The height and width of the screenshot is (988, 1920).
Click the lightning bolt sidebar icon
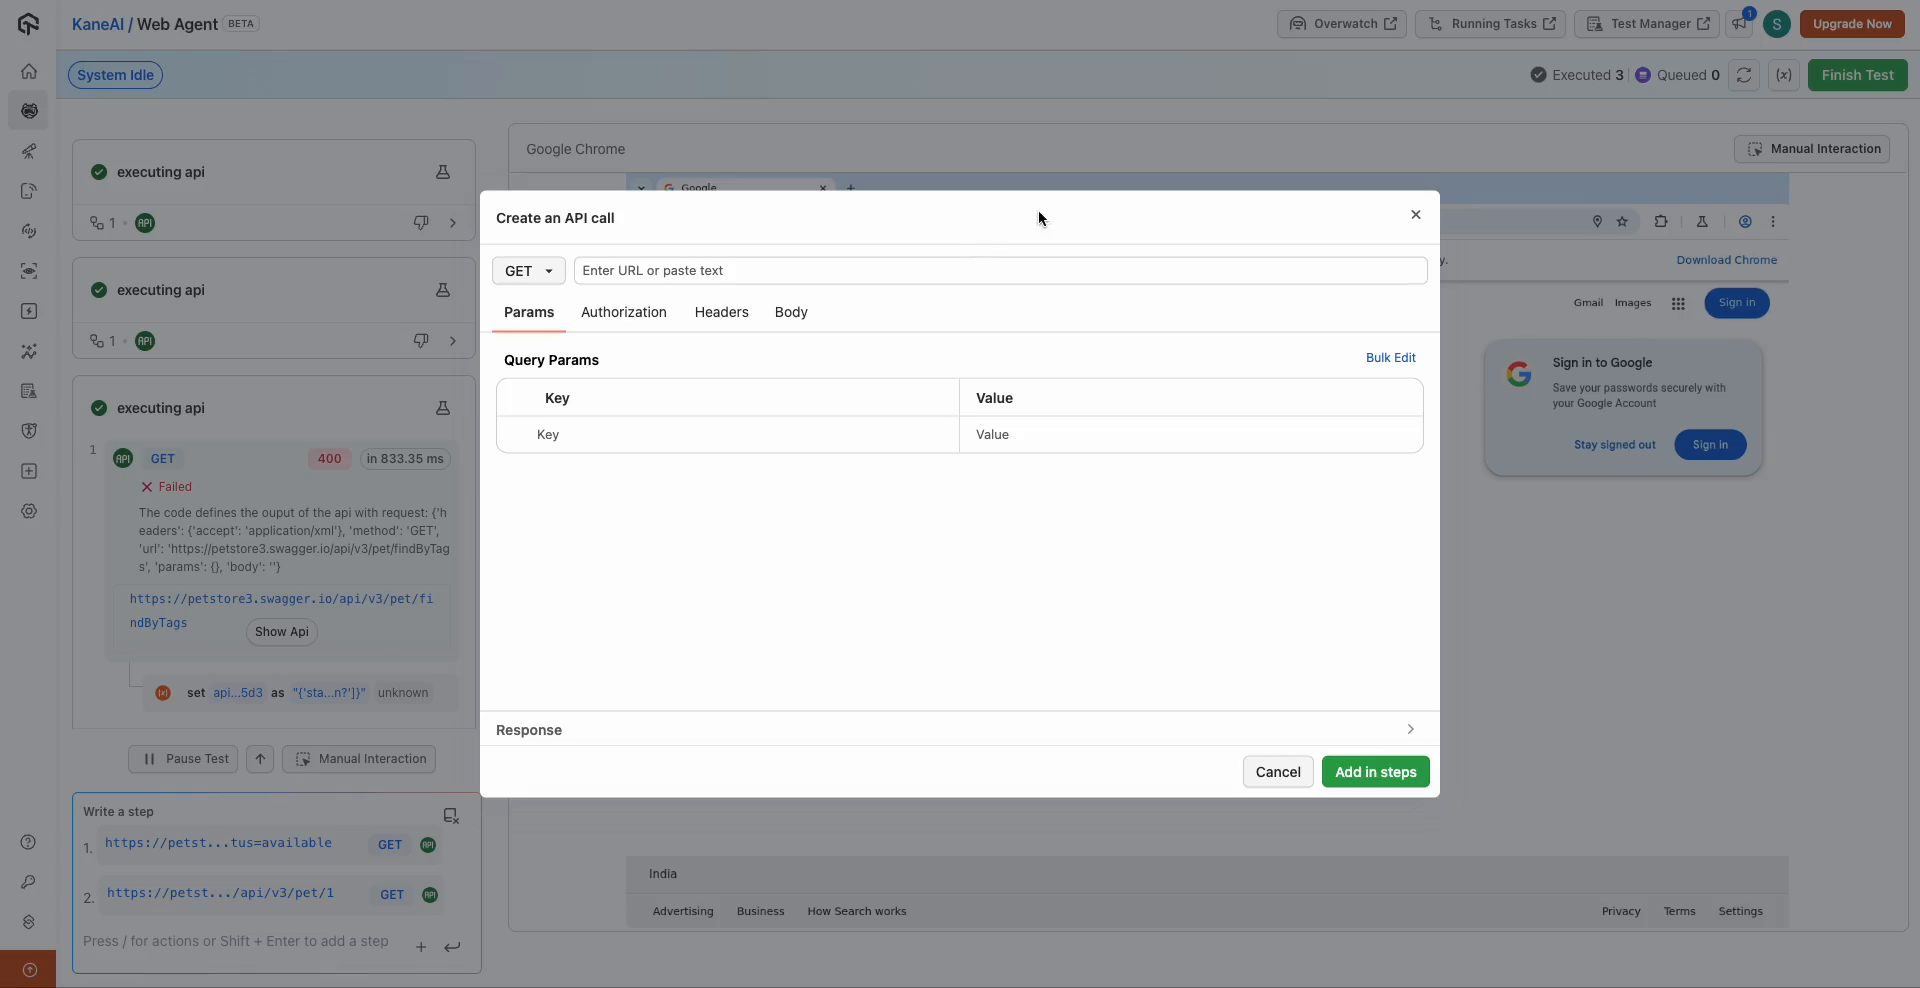29,311
